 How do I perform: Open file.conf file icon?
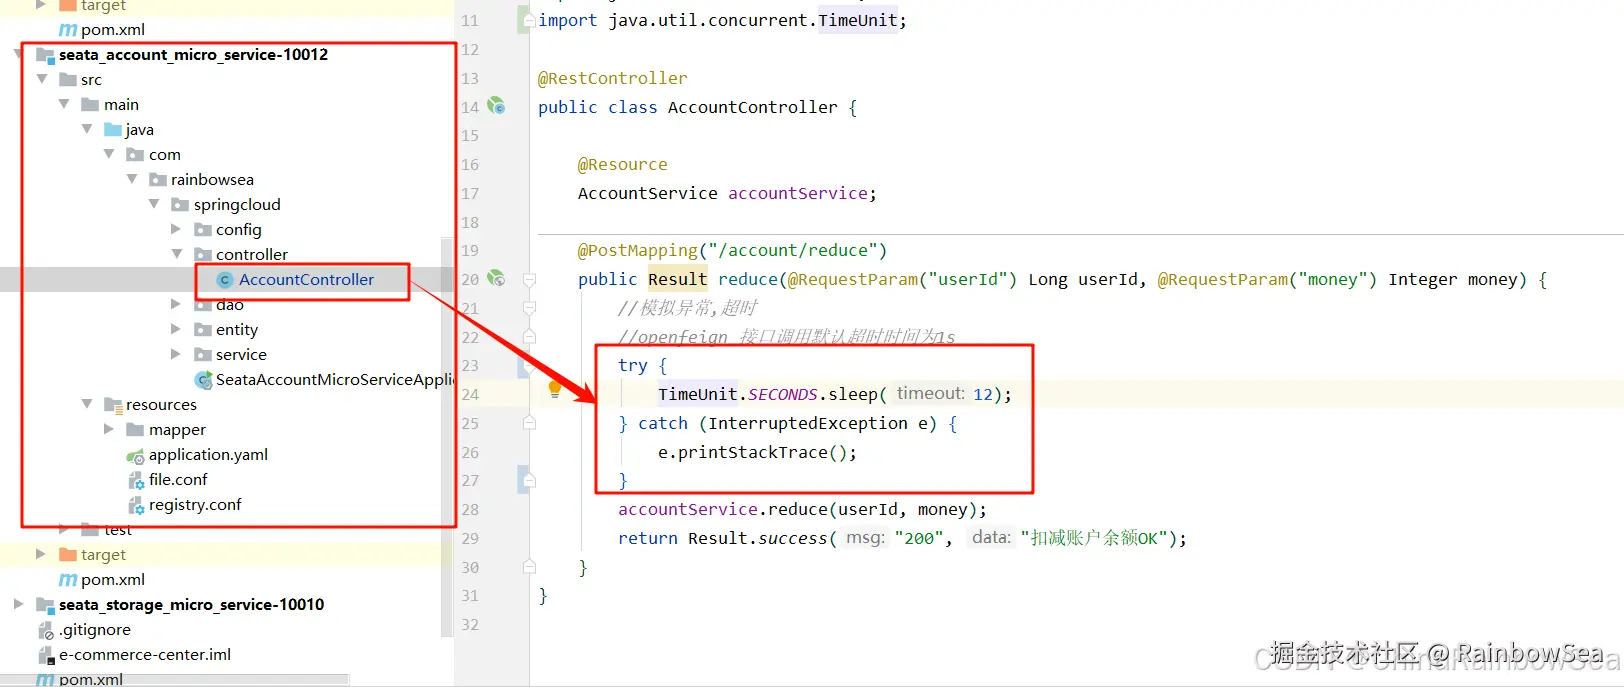tap(136, 480)
